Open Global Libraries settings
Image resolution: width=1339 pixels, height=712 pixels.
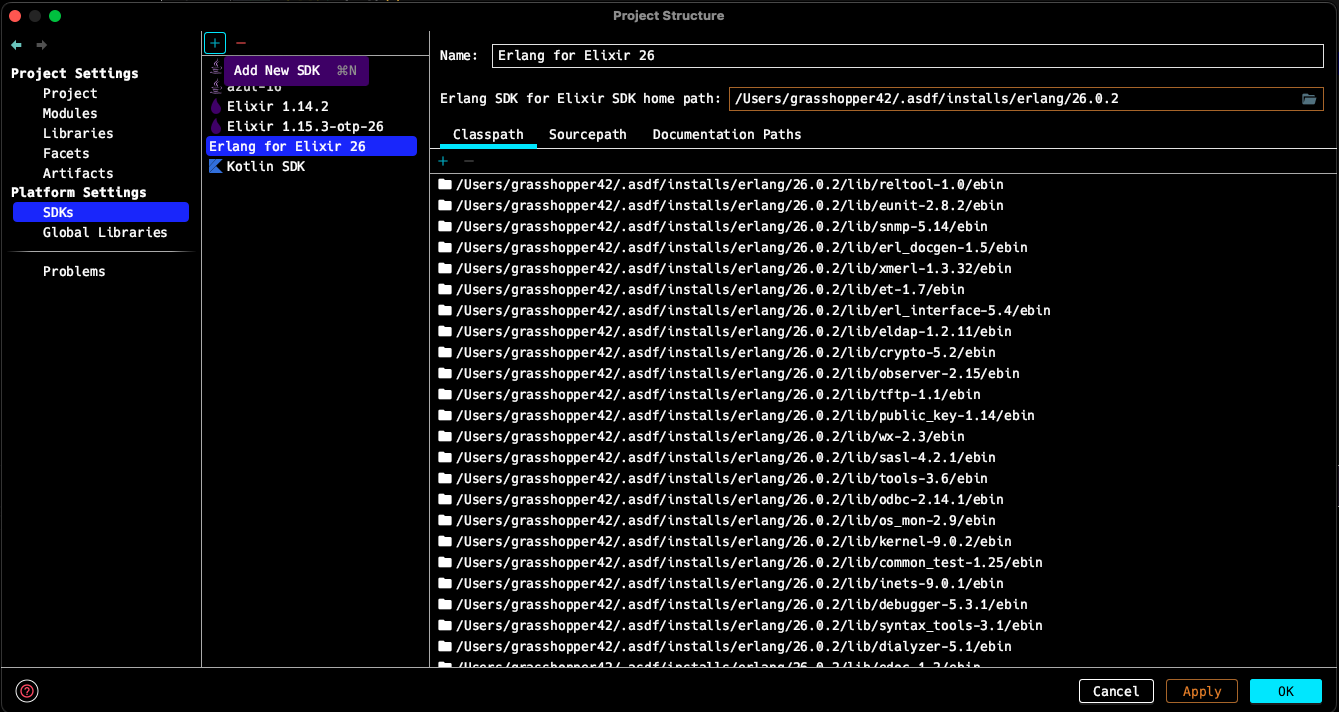tap(105, 232)
